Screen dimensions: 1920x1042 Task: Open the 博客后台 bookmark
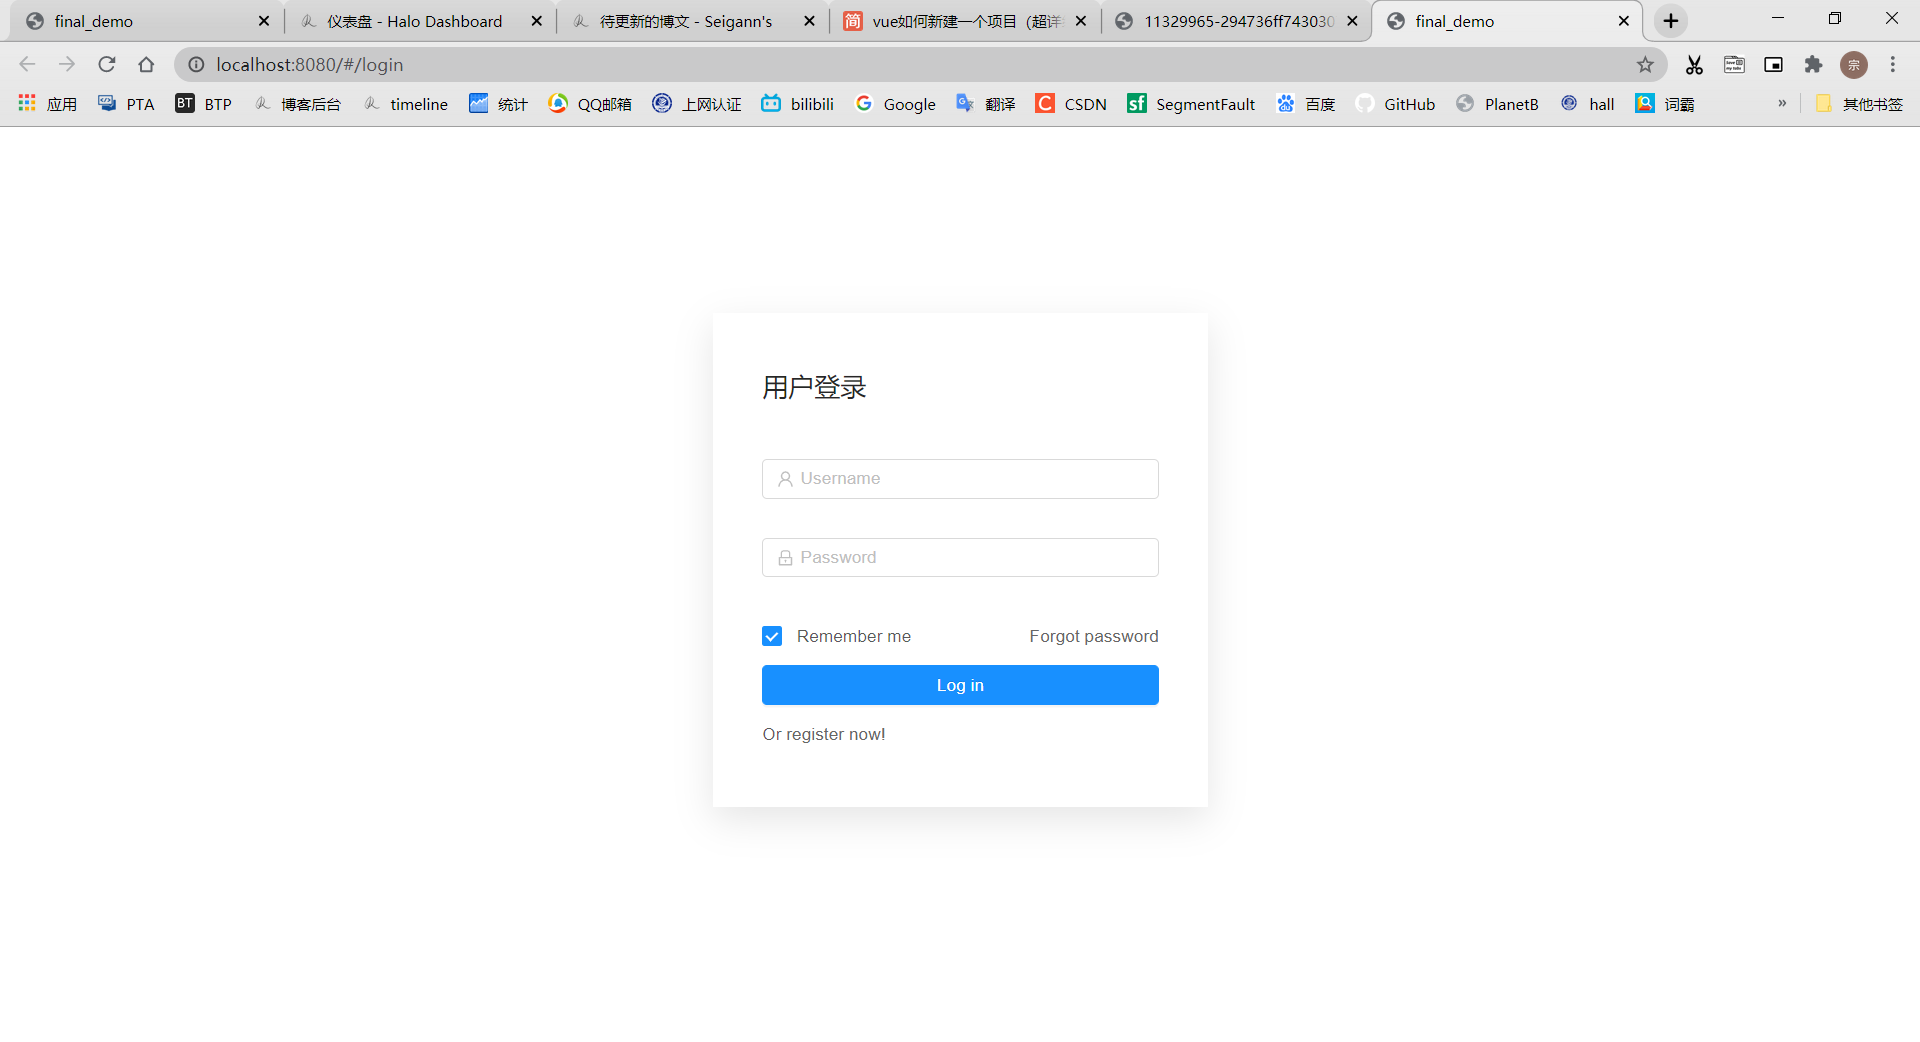(x=297, y=104)
